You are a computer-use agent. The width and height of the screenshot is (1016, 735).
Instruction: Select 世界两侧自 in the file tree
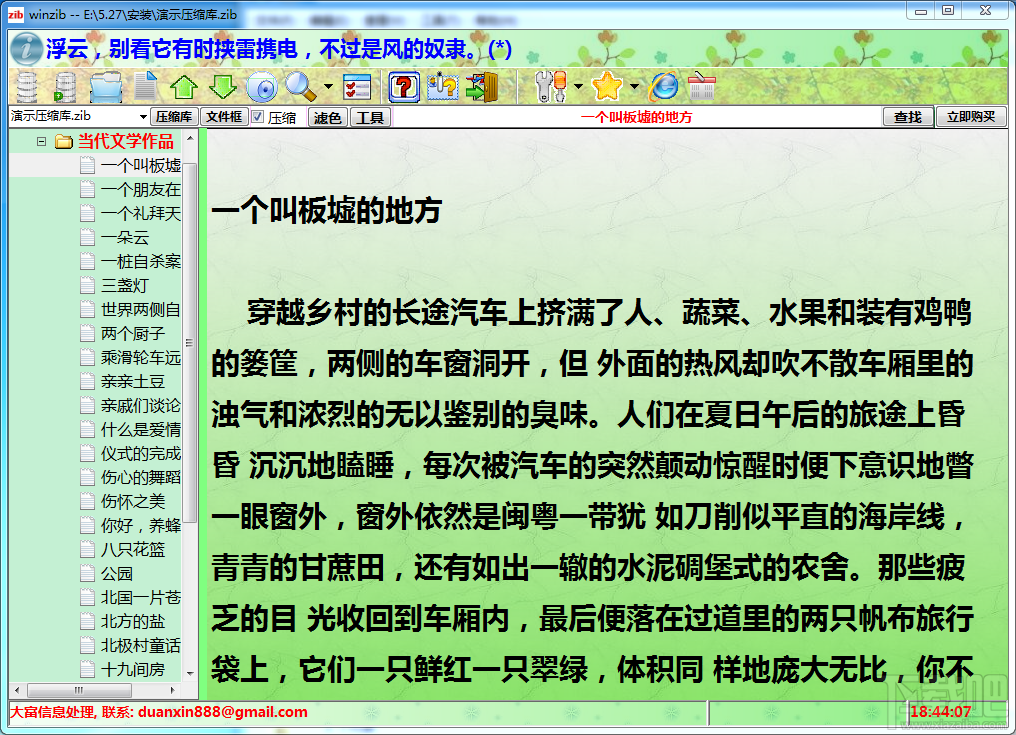coord(141,309)
